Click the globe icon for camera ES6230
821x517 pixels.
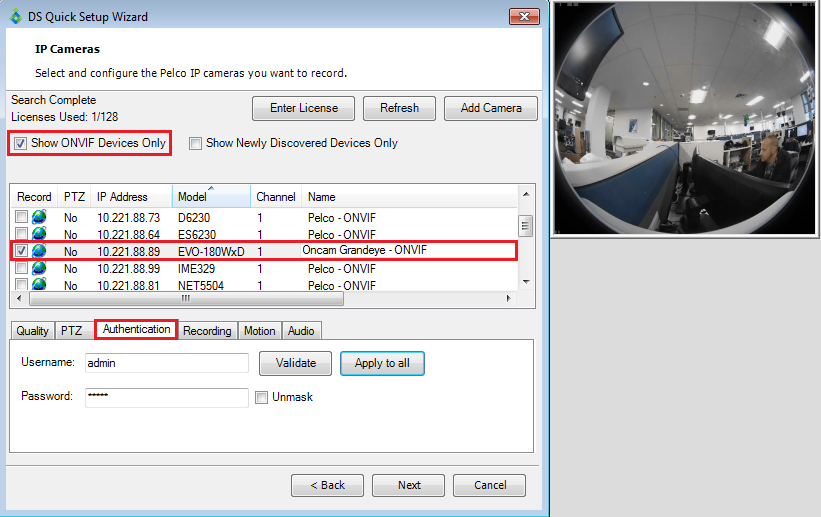tap(39, 234)
